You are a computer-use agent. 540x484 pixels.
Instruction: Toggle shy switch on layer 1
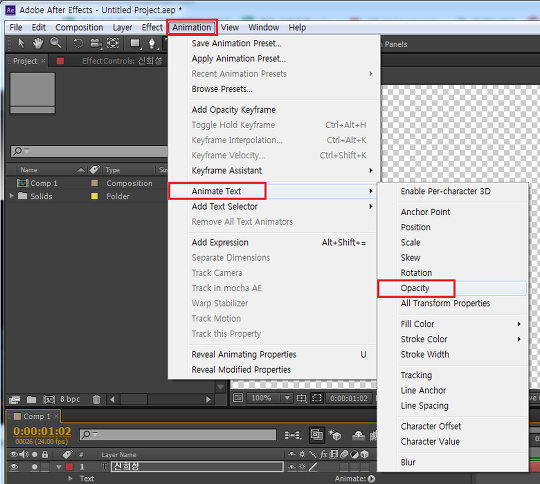[x=292, y=467]
